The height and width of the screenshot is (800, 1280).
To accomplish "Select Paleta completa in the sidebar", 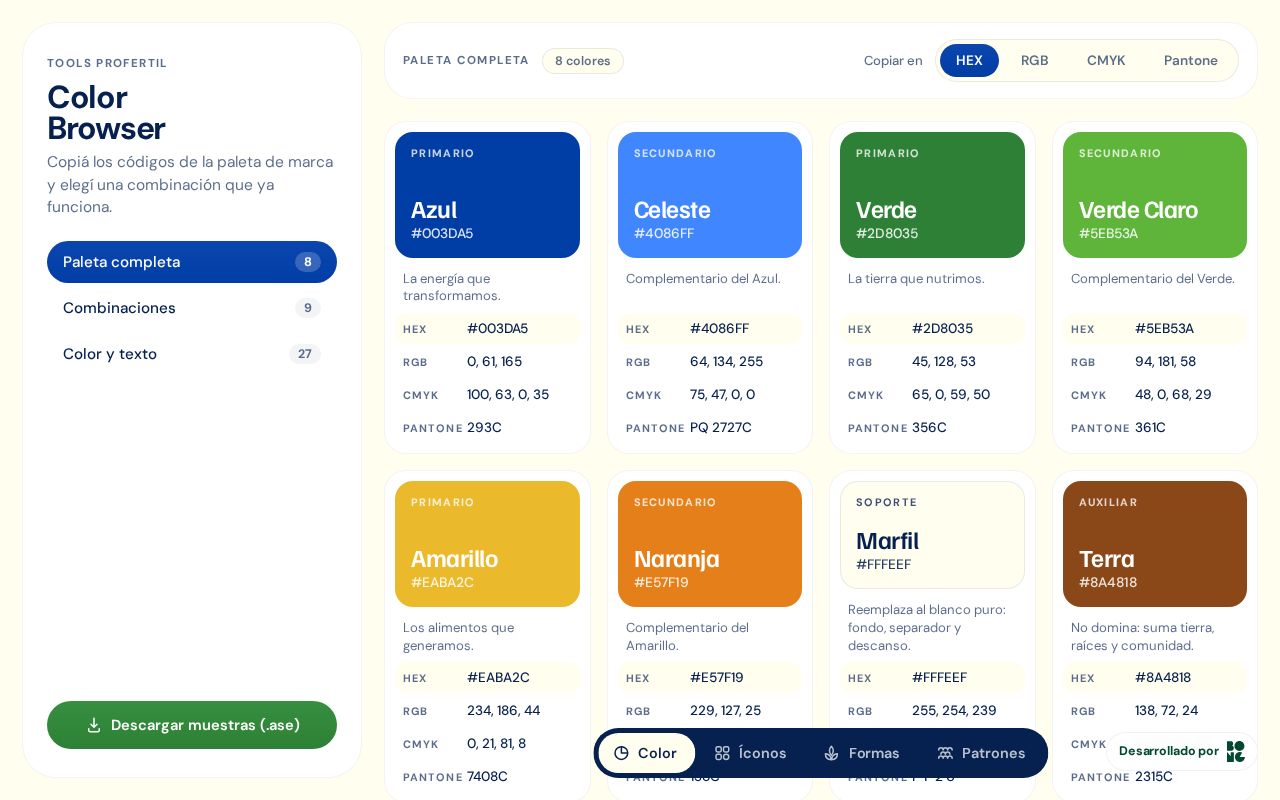I will (192, 262).
